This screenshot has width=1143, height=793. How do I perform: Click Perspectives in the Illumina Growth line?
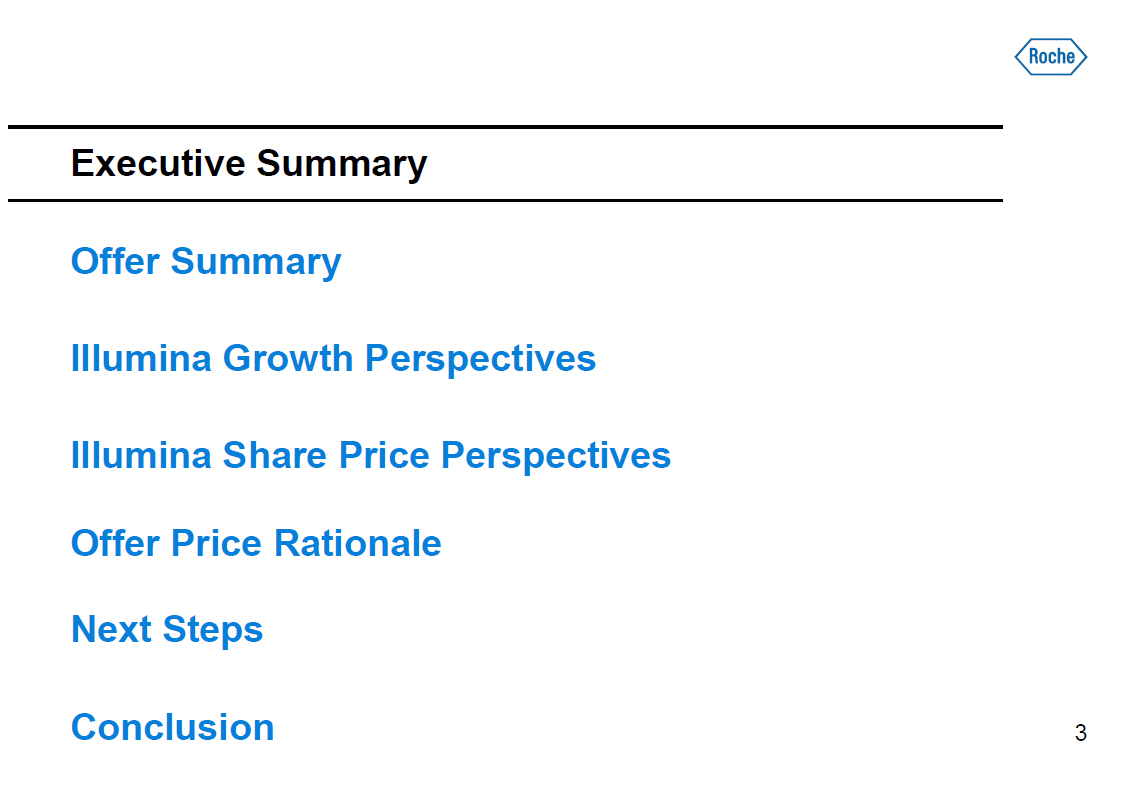tap(480, 358)
